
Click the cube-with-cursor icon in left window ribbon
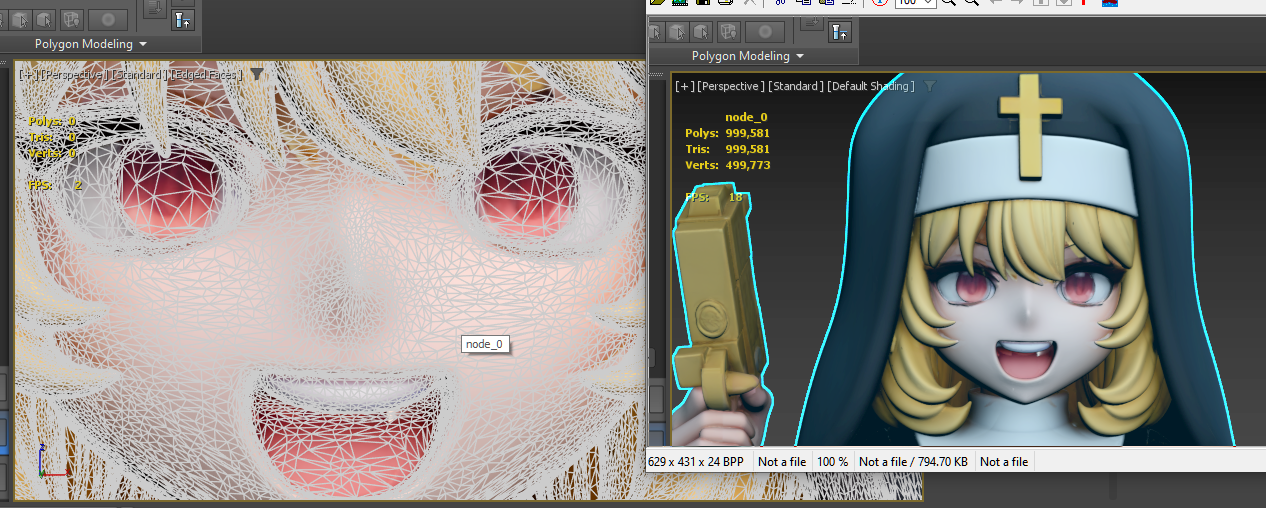pyautogui.click(x=19, y=19)
